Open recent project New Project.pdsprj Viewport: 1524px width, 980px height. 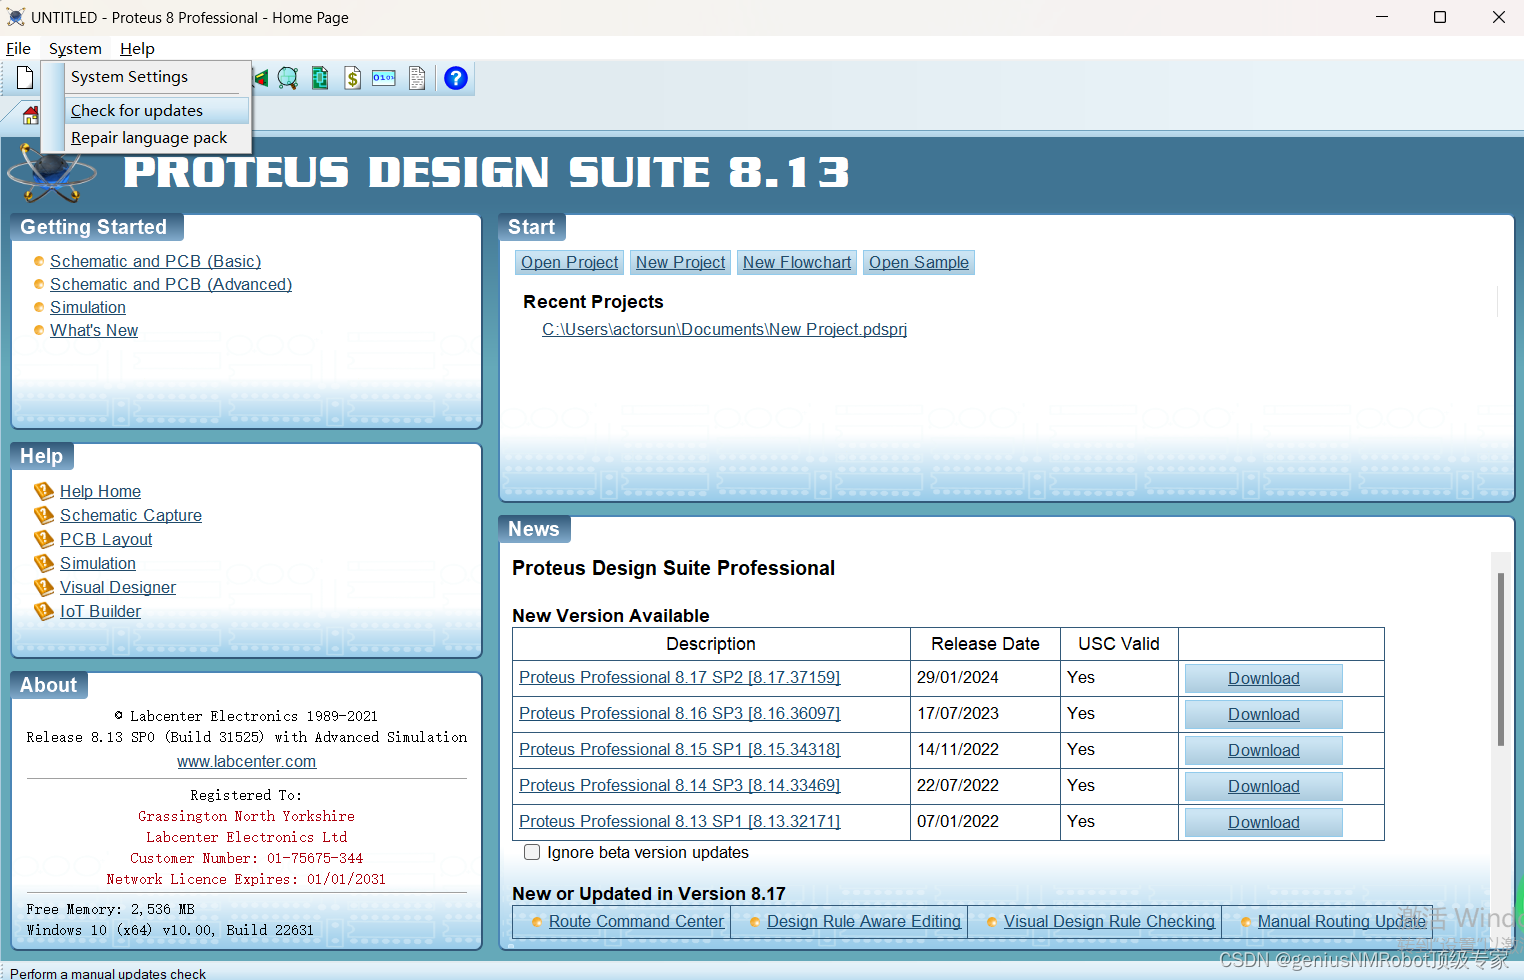coord(724,329)
